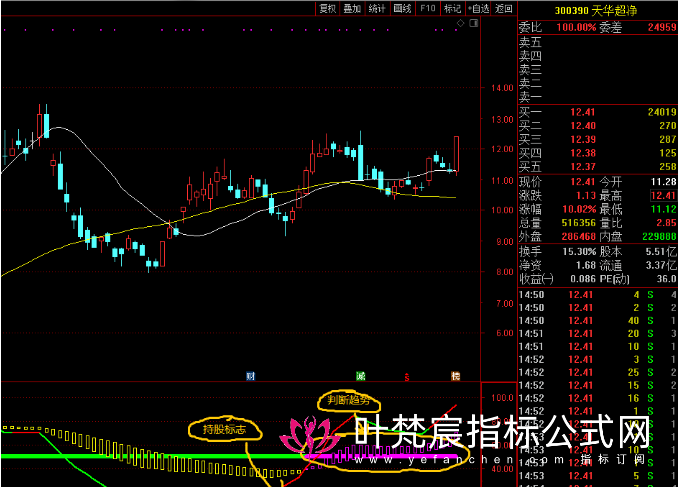The height and width of the screenshot is (487, 679).
Task: Click the 100.0 indicator axis label
Action: click(x=502, y=397)
